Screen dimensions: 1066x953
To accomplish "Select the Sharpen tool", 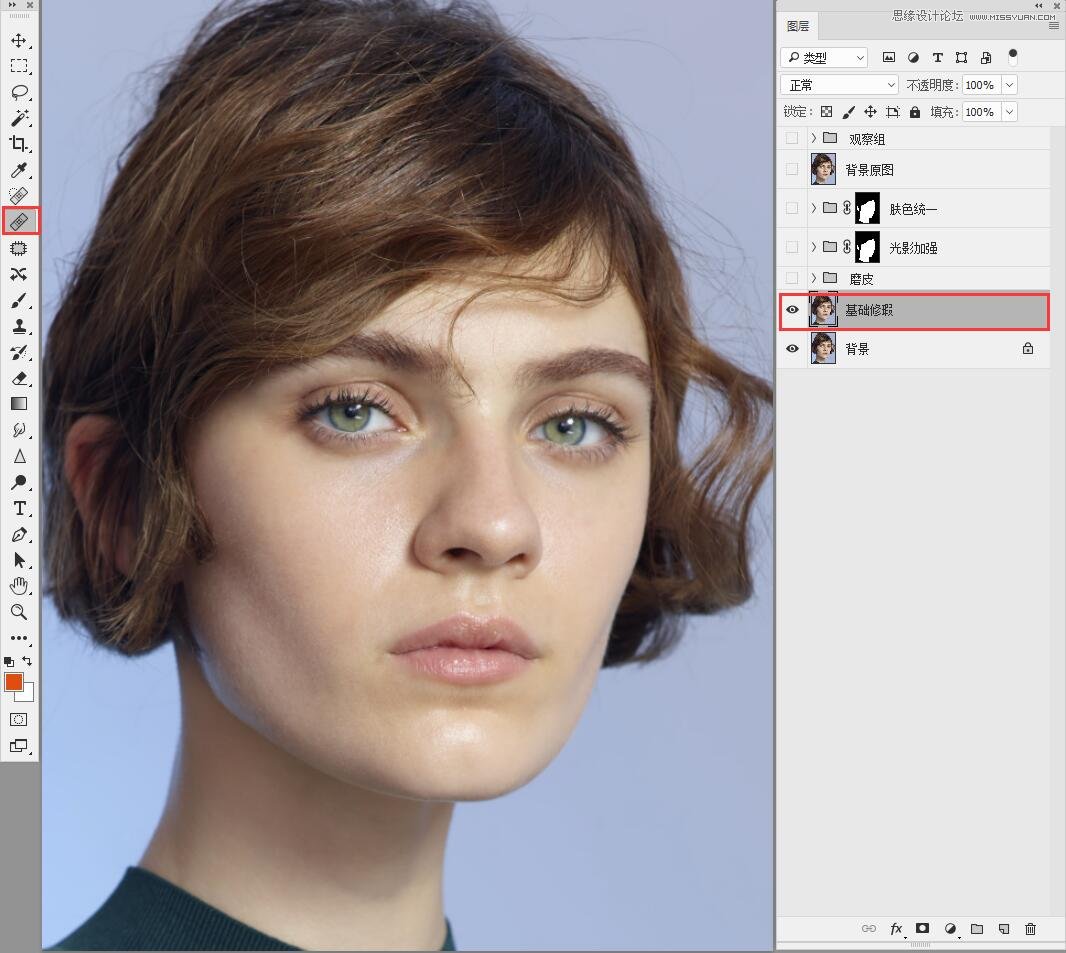I will [x=19, y=456].
